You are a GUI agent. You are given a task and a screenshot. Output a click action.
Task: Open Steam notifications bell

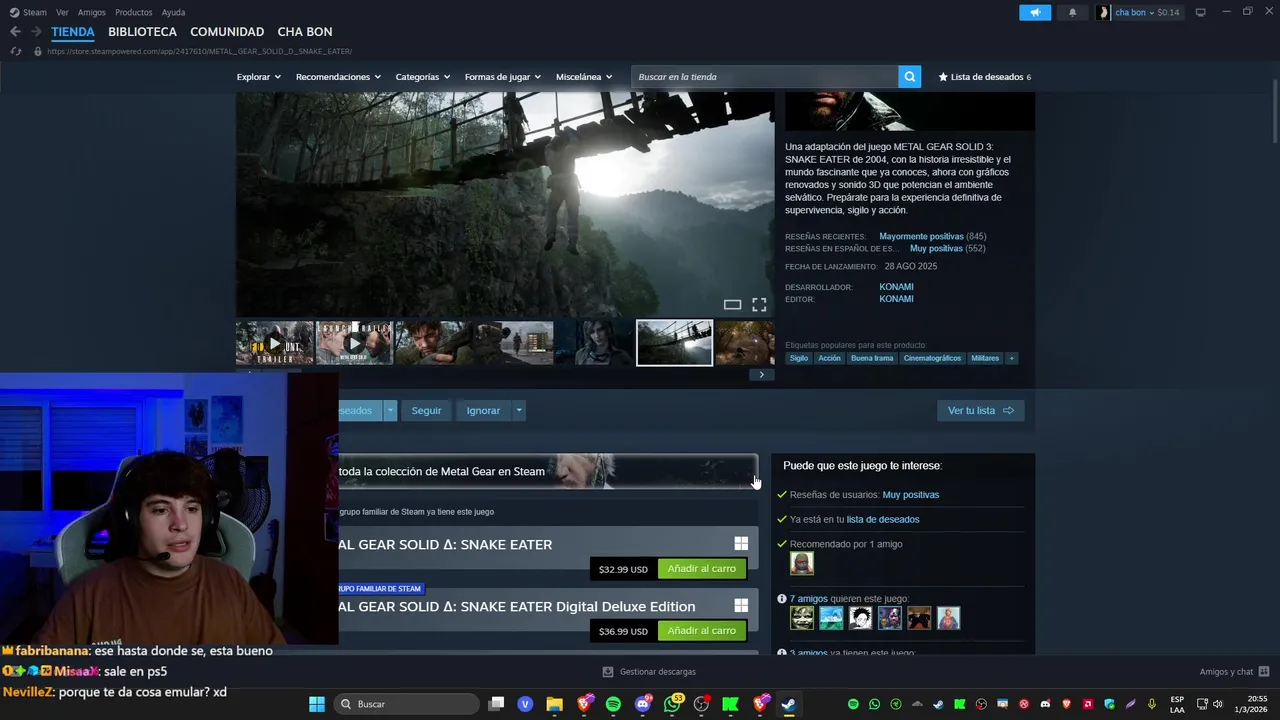1073,12
